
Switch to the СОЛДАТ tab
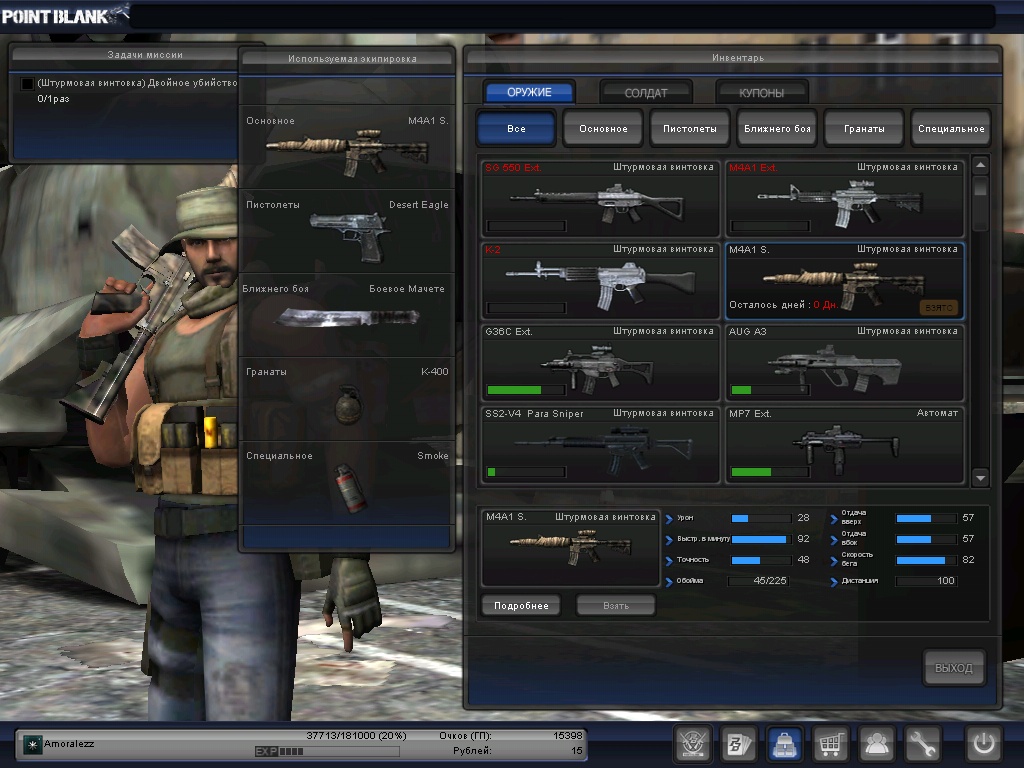[x=645, y=92]
